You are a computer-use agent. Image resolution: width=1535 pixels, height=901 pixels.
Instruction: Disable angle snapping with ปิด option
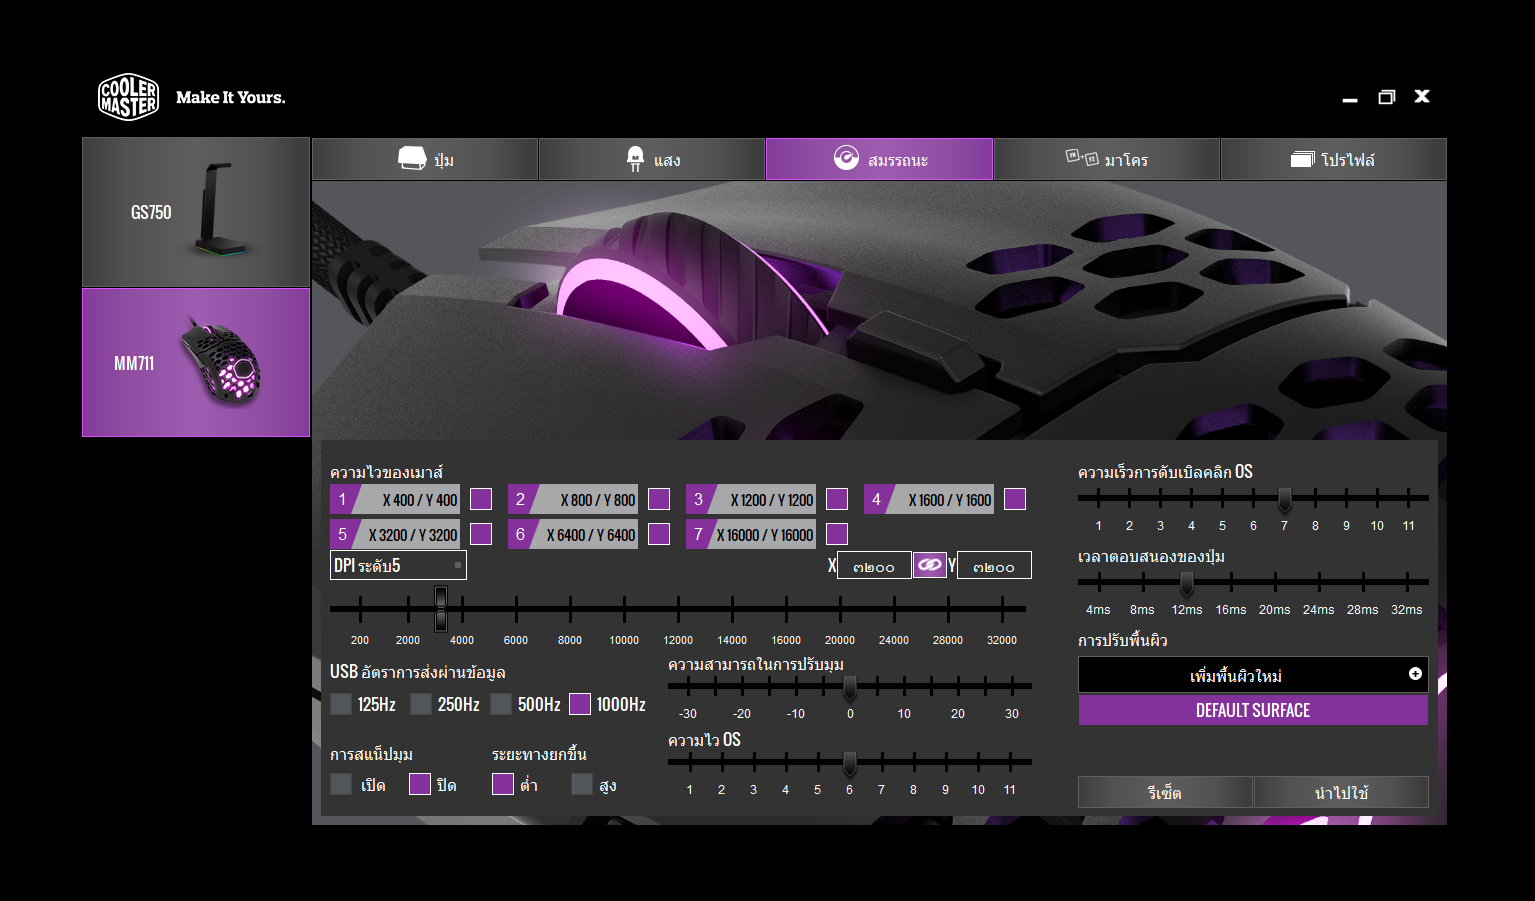tap(420, 784)
